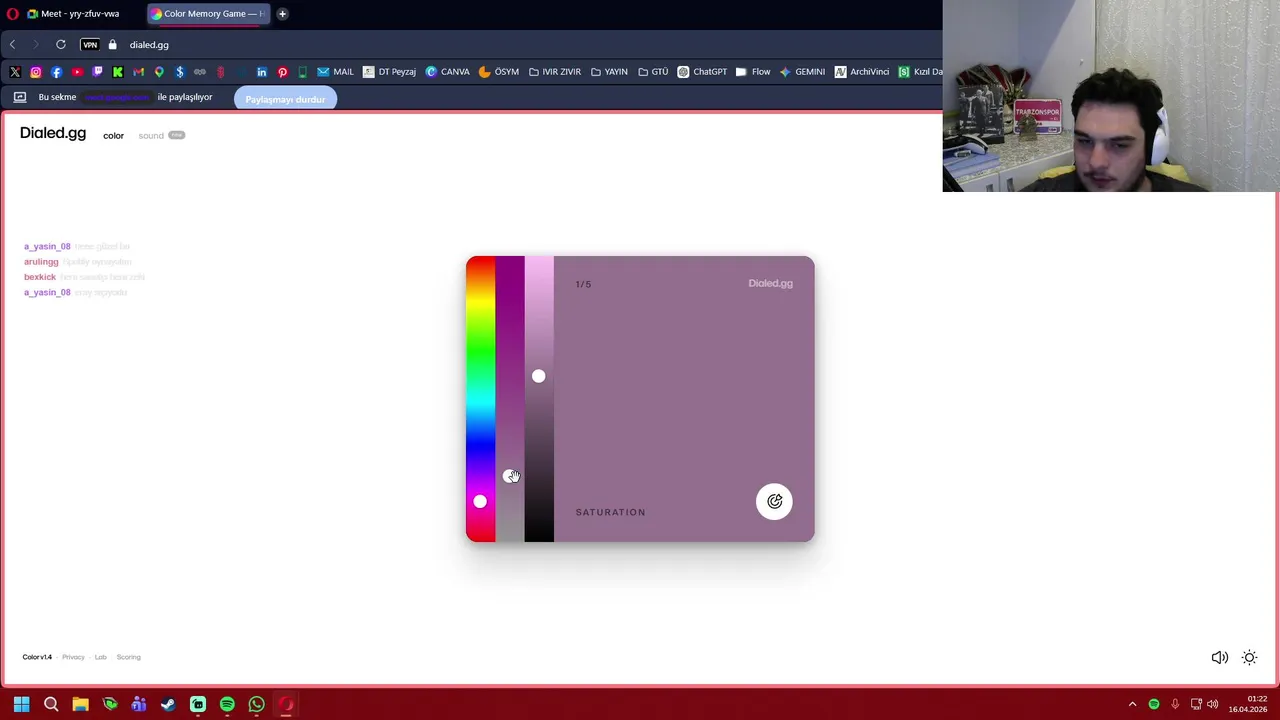
Task: Open the MAIL bookmark
Action: tap(335, 72)
